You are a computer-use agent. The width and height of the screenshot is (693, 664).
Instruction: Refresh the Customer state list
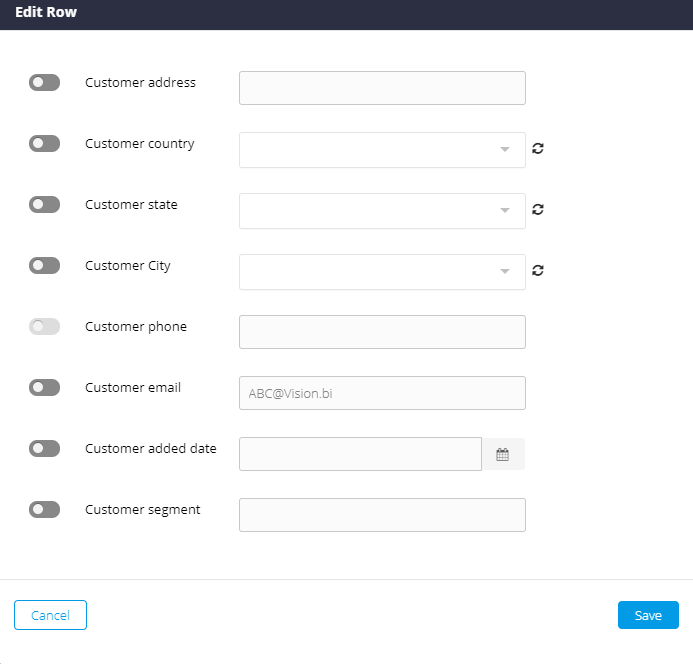pyautogui.click(x=537, y=210)
